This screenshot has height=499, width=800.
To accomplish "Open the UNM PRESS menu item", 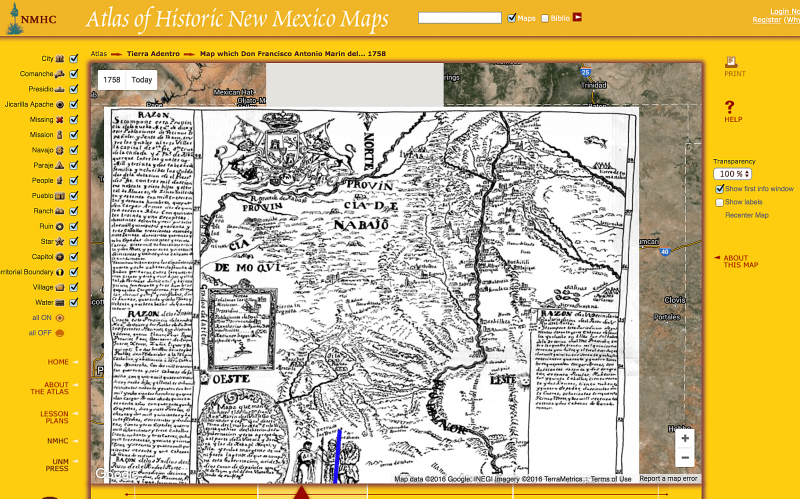I will 57,465.
